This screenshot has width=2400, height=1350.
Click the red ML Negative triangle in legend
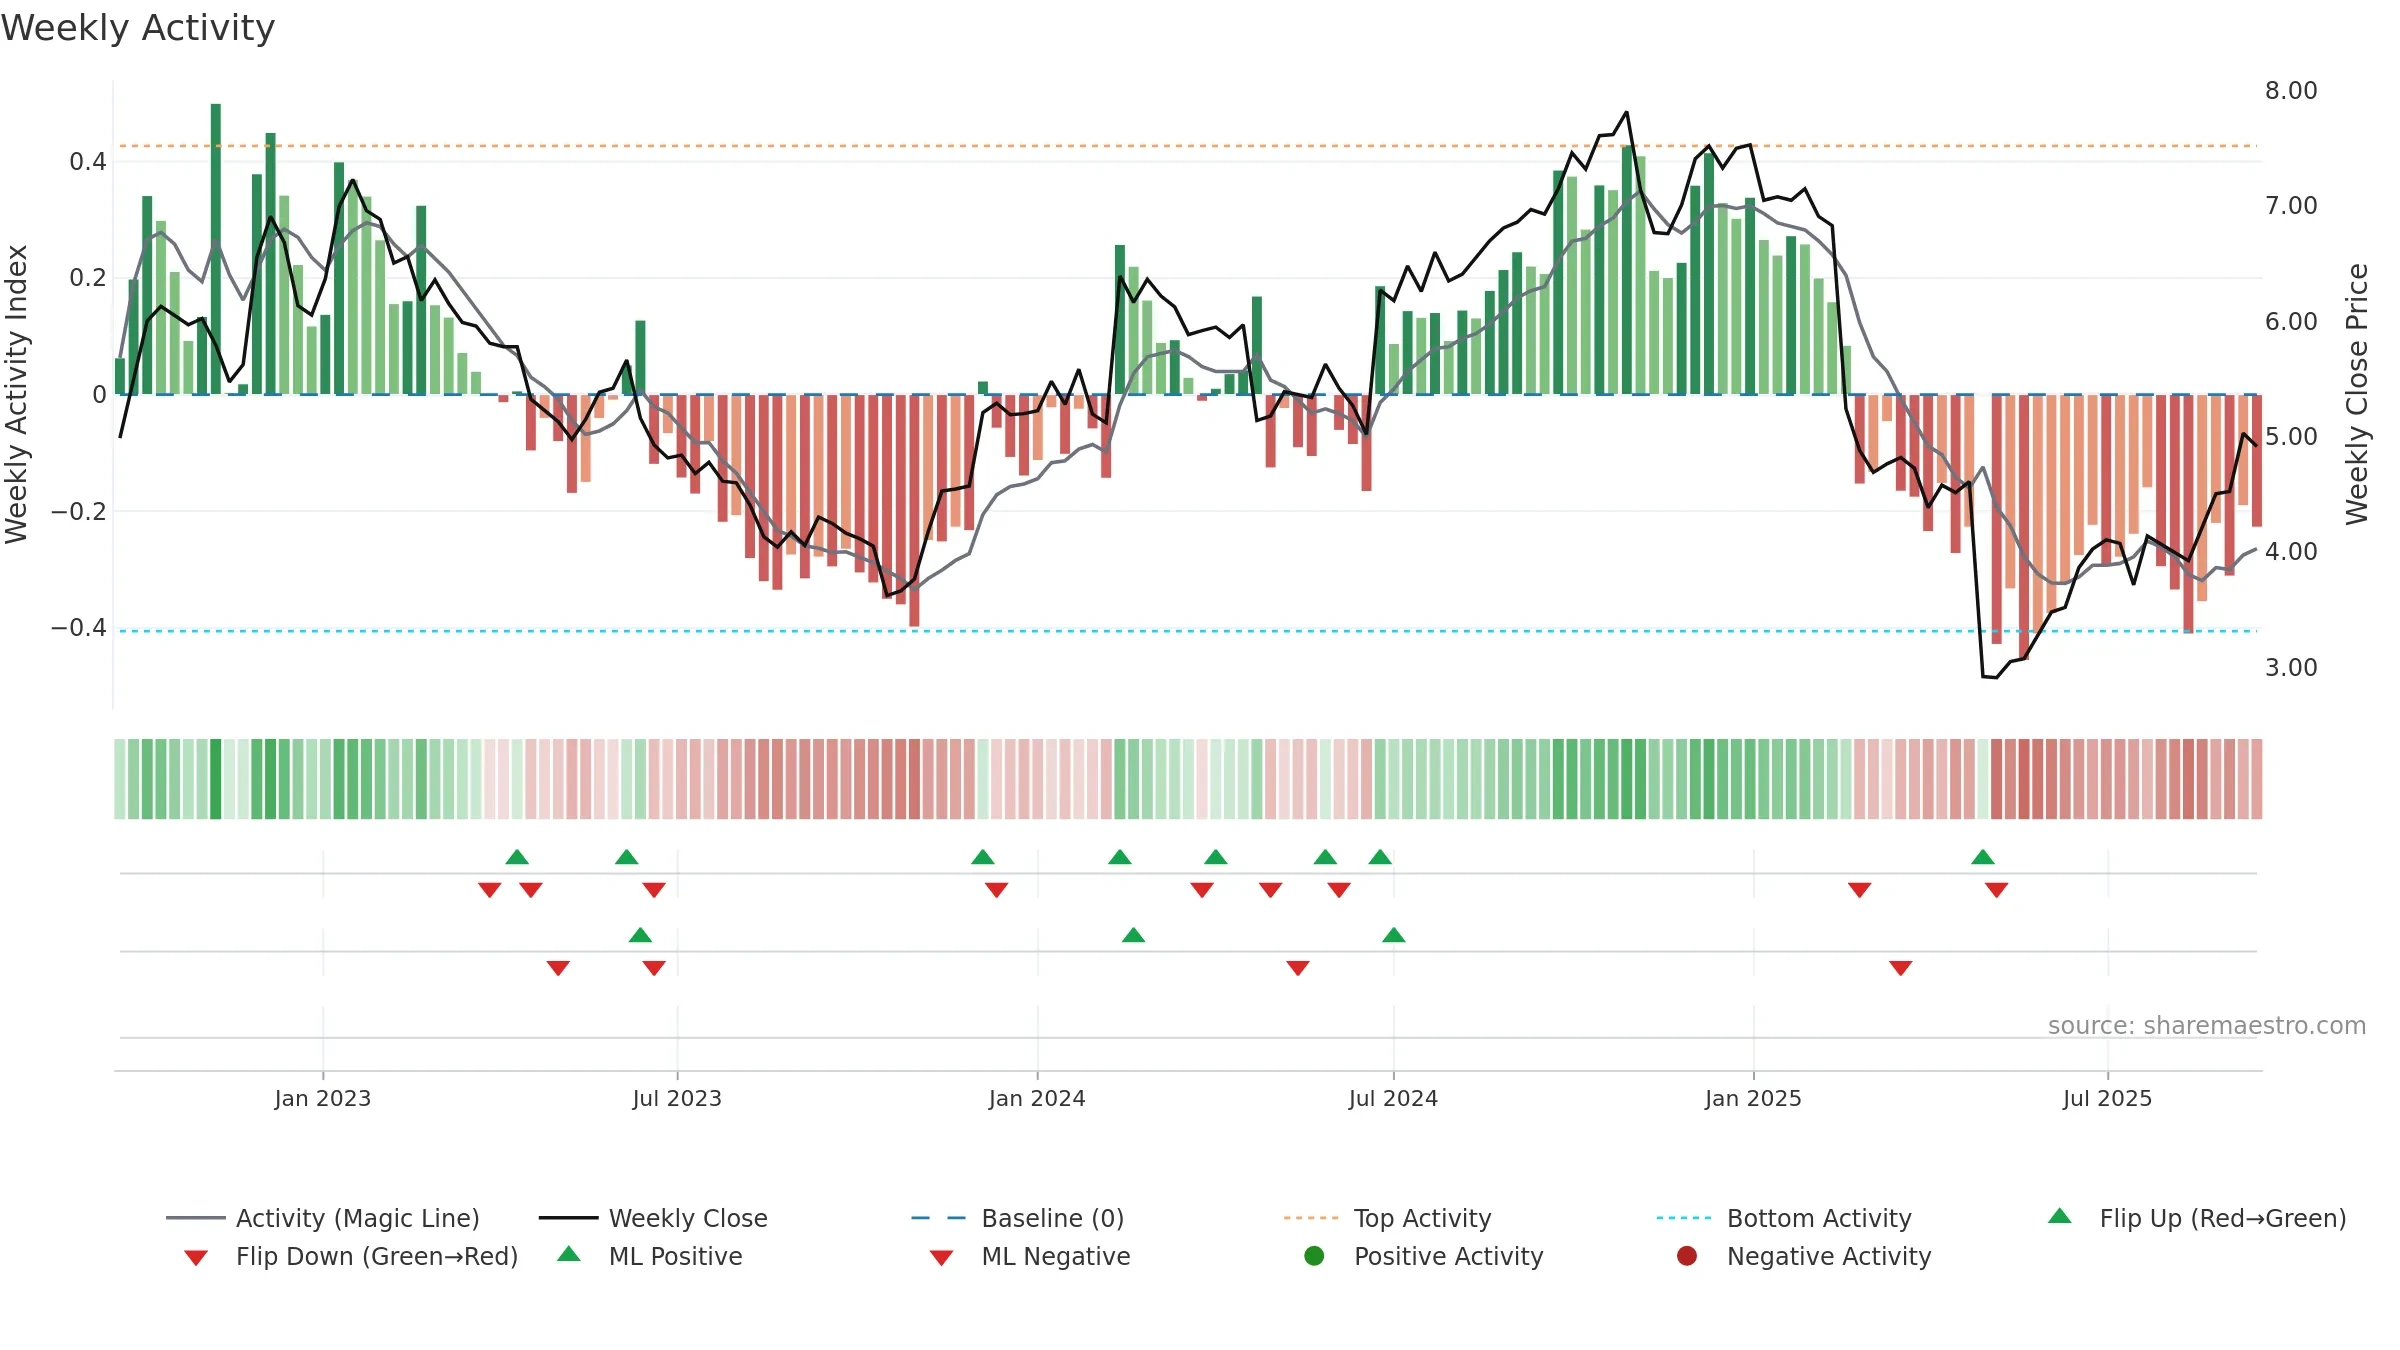(x=942, y=1258)
